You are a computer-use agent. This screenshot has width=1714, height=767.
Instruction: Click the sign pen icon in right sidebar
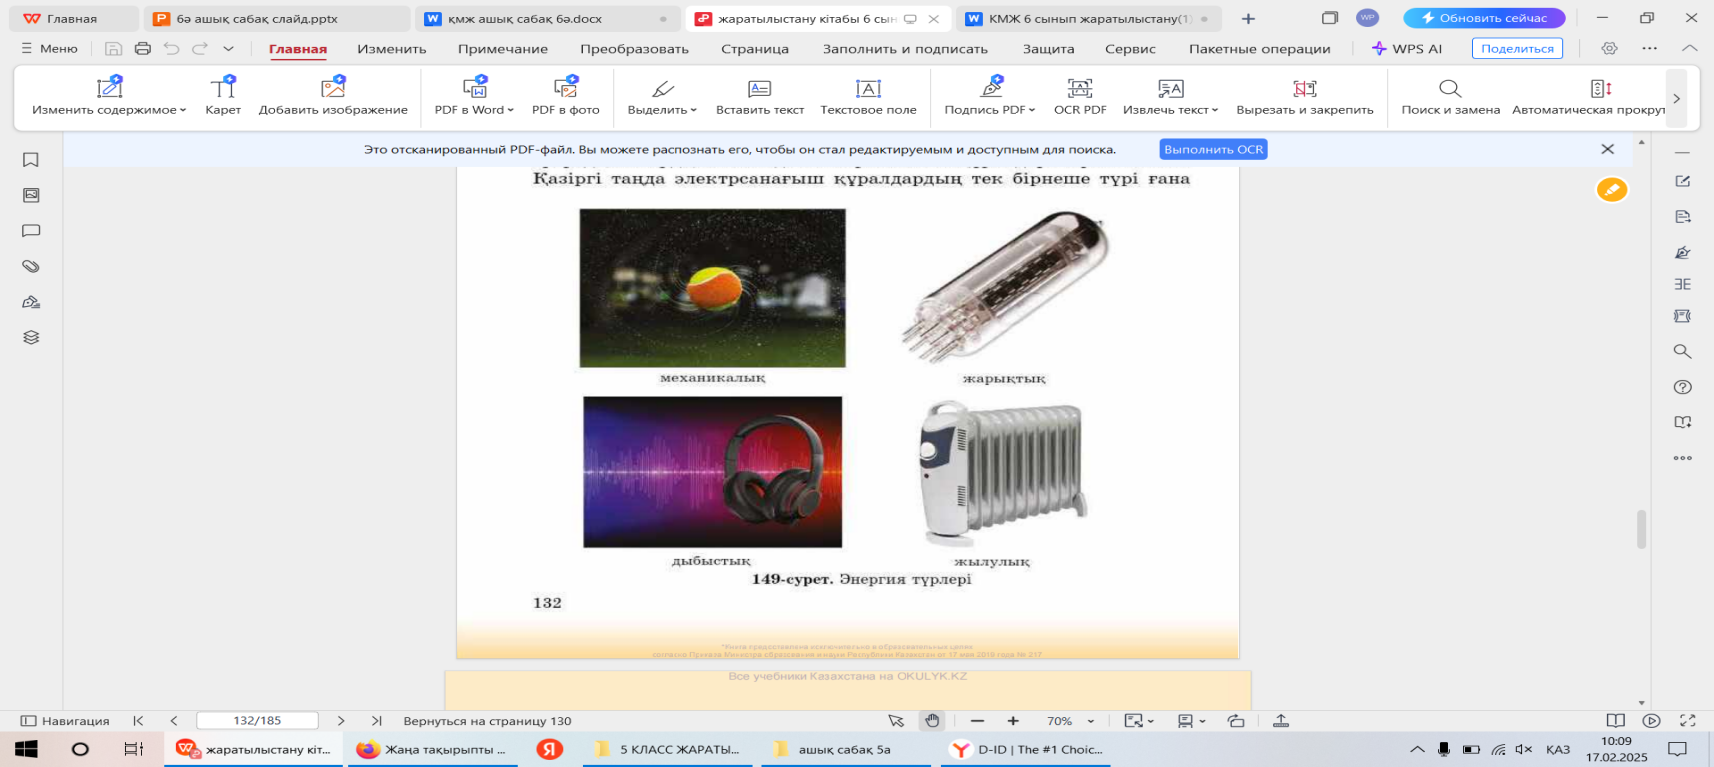(x=1683, y=252)
